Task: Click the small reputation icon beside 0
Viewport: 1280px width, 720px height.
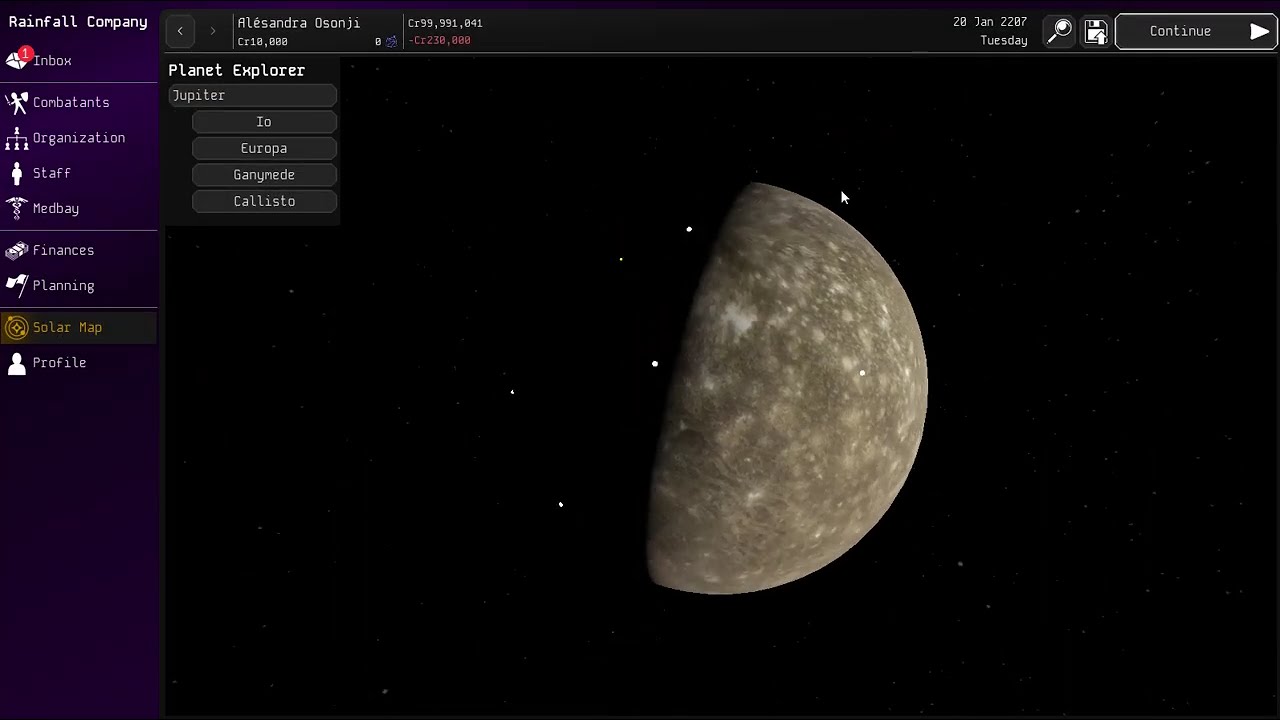Action: tap(391, 41)
